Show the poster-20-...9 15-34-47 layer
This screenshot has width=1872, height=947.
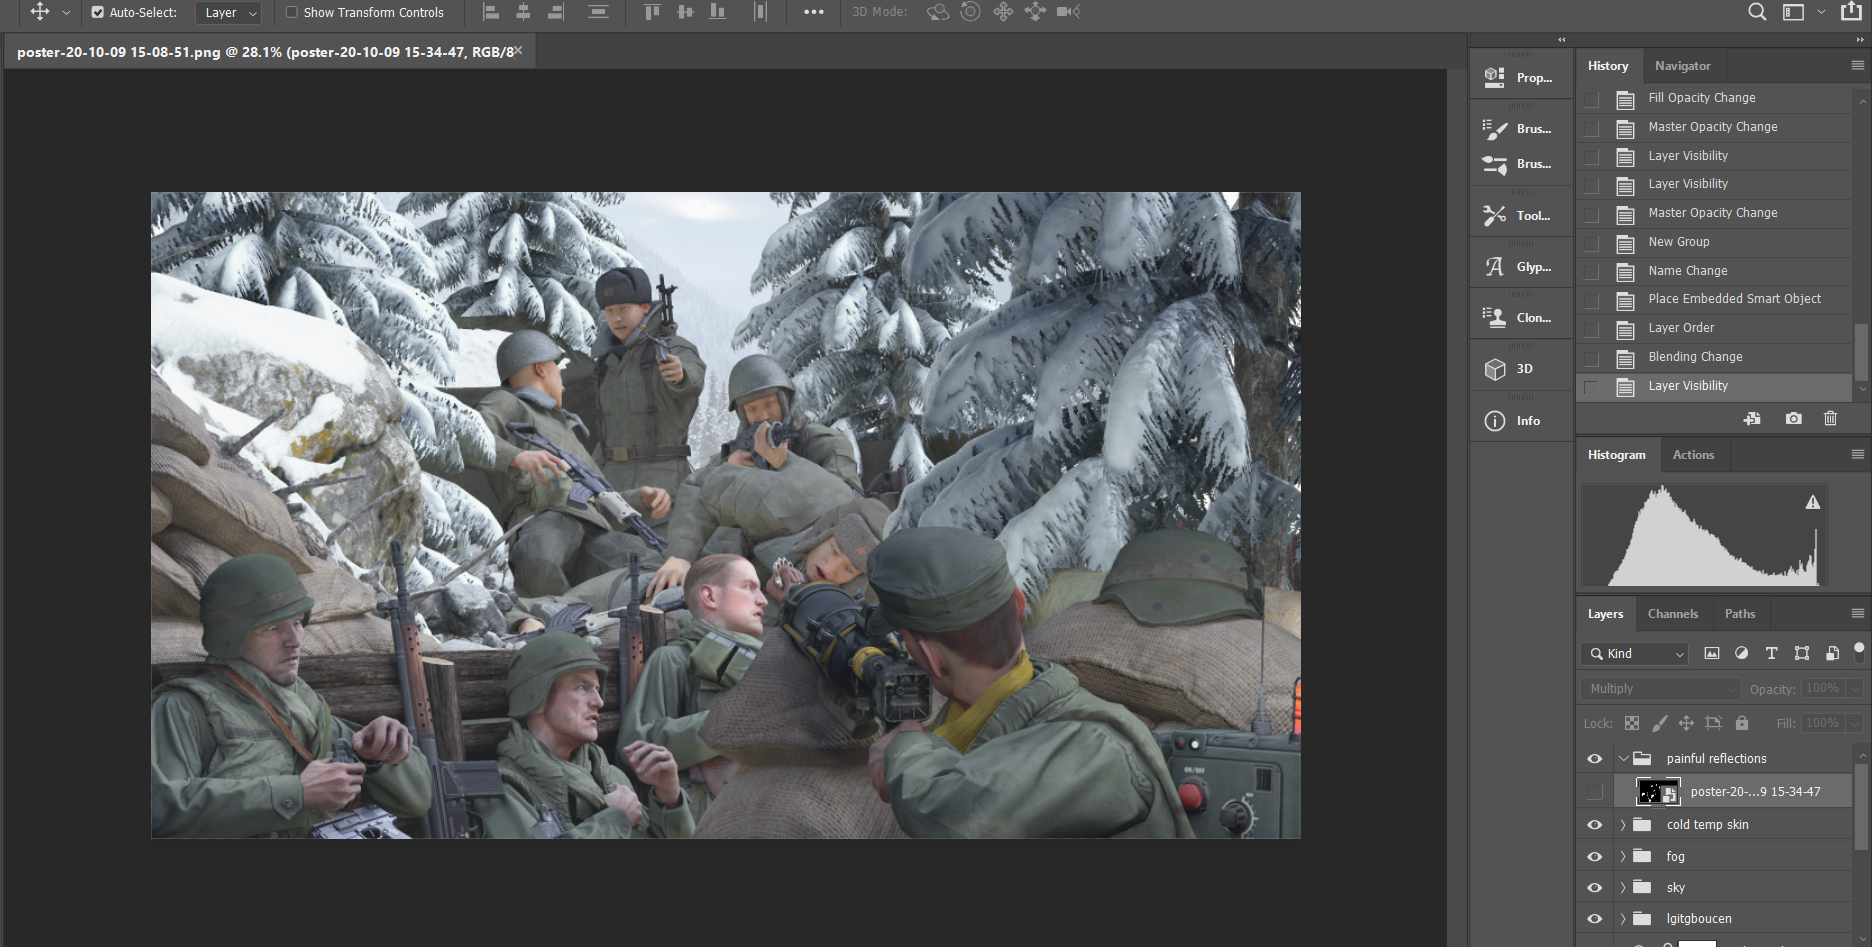(x=1595, y=792)
